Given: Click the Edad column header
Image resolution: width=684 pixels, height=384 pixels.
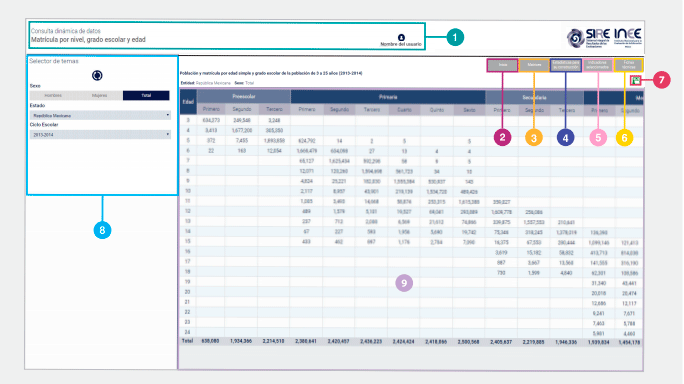Looking at the screenshot, I should 188,102.
